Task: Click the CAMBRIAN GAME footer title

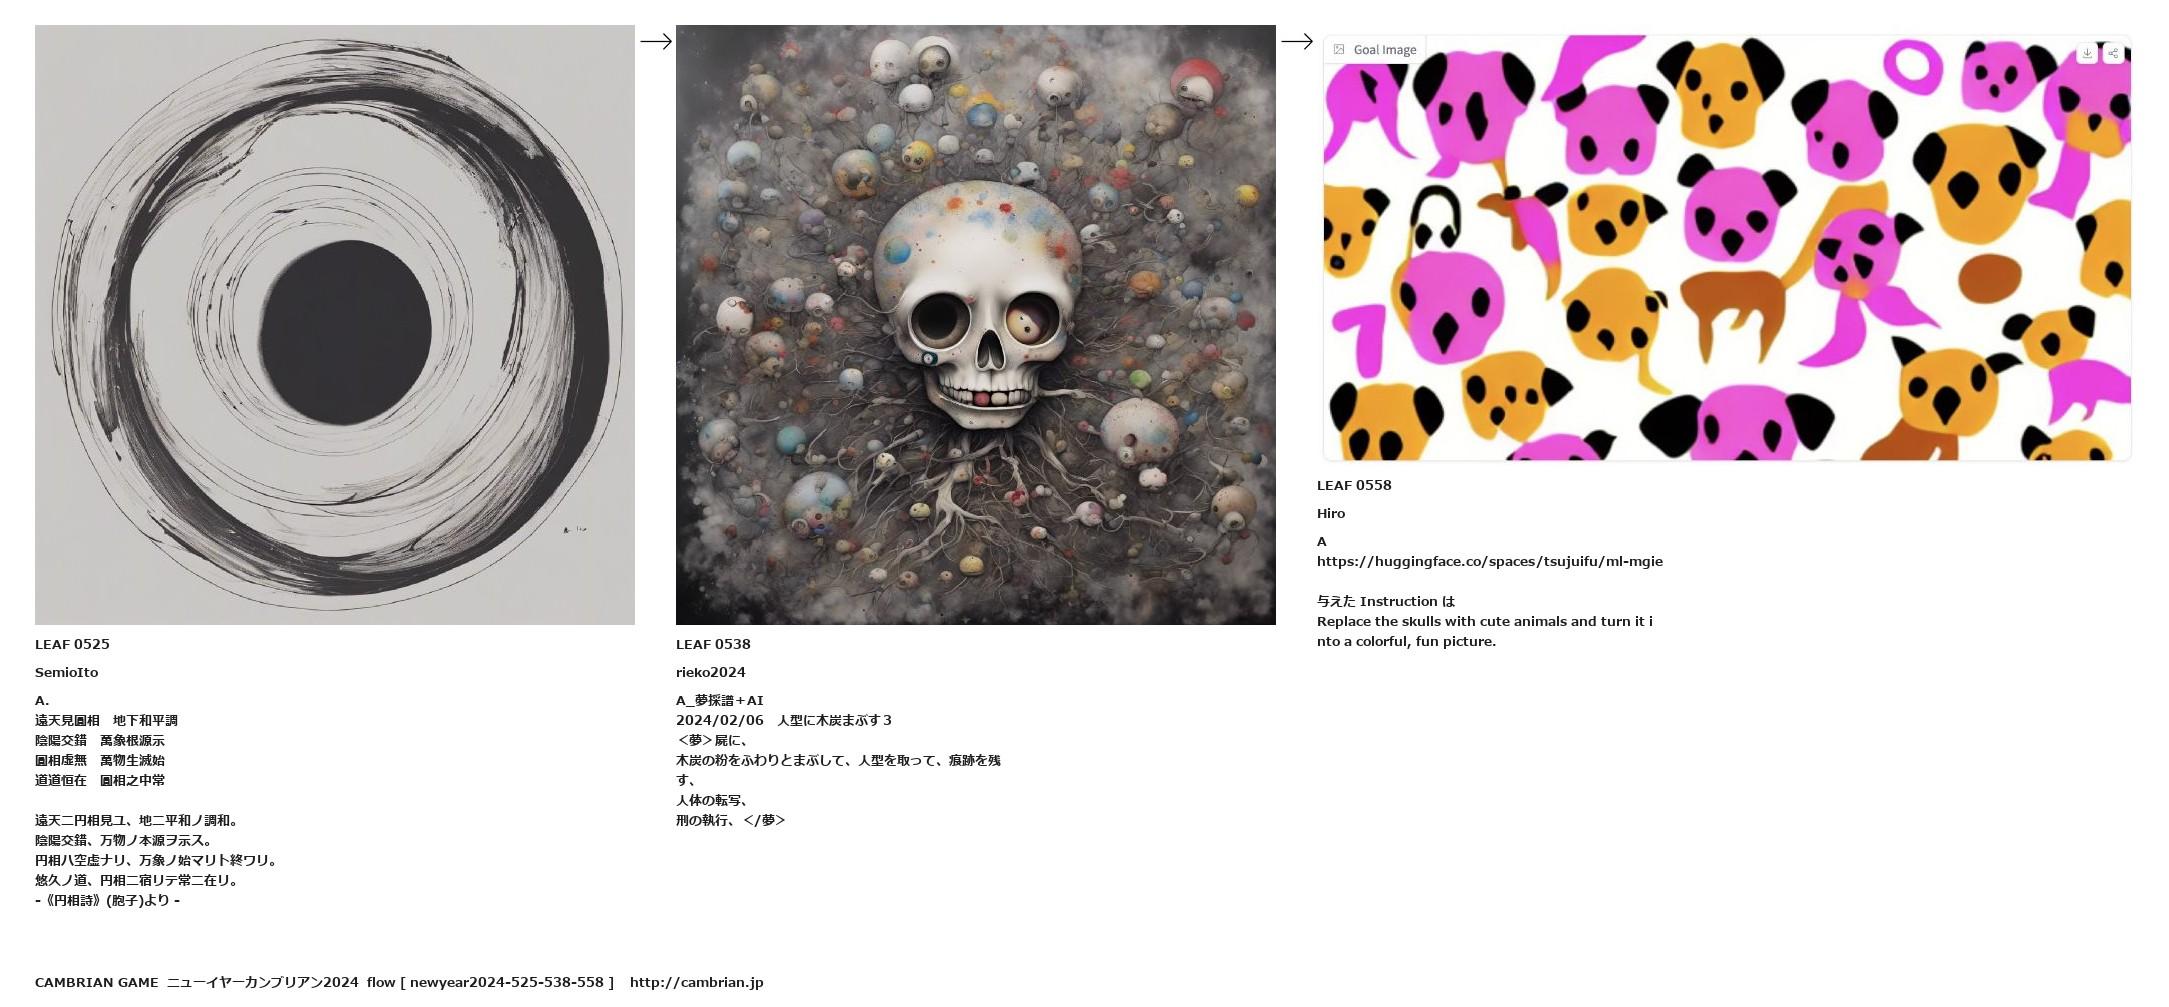Action: pos(96,982)
